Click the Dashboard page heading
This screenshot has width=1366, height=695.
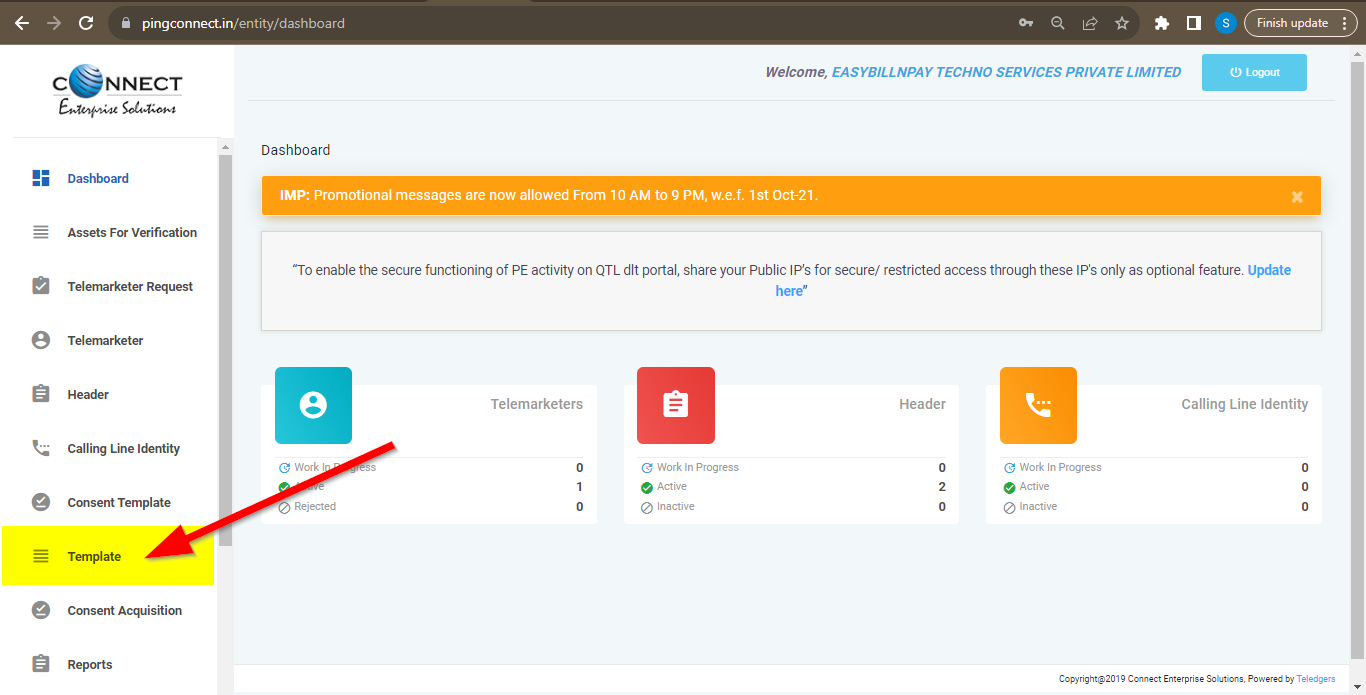[295, 150]
